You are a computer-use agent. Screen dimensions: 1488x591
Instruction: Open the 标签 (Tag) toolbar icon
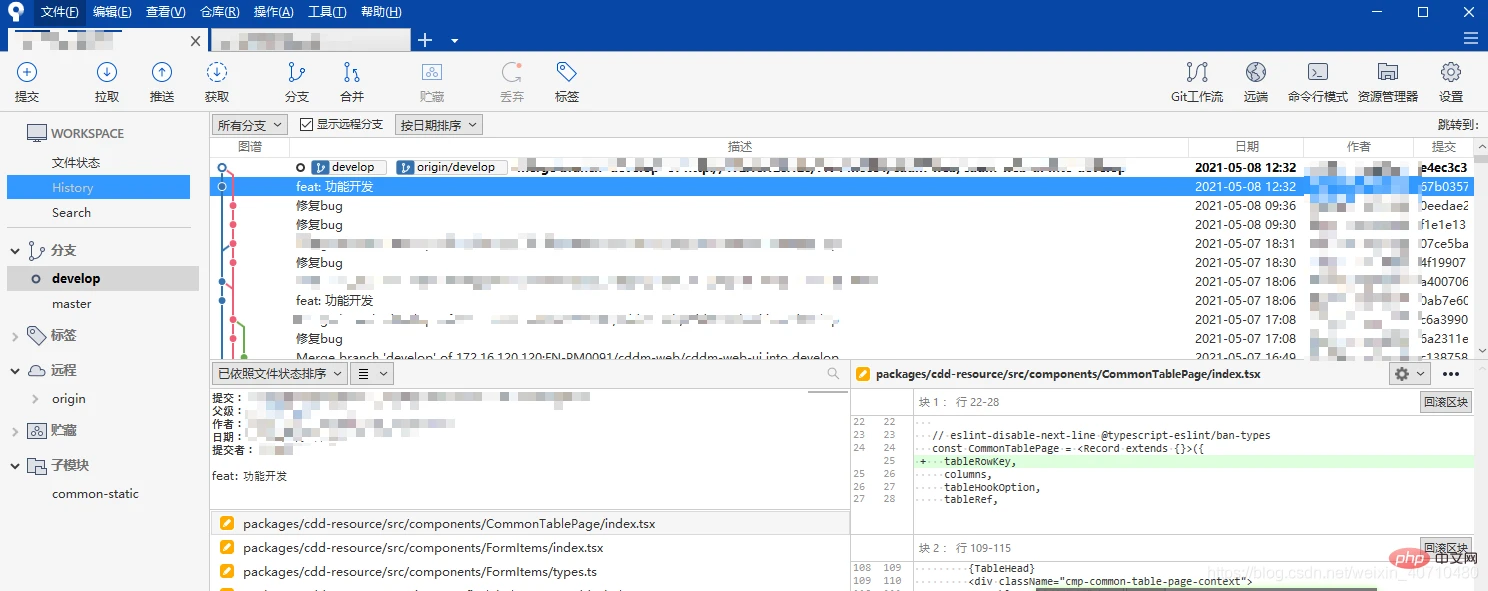point(566,73)
